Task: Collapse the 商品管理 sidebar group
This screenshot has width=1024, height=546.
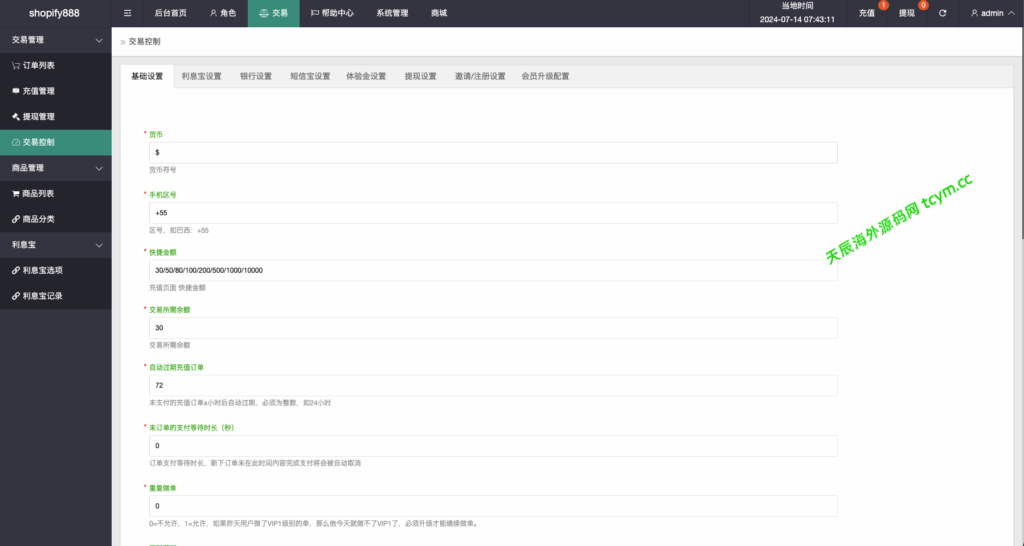Action: coord(56,168)
